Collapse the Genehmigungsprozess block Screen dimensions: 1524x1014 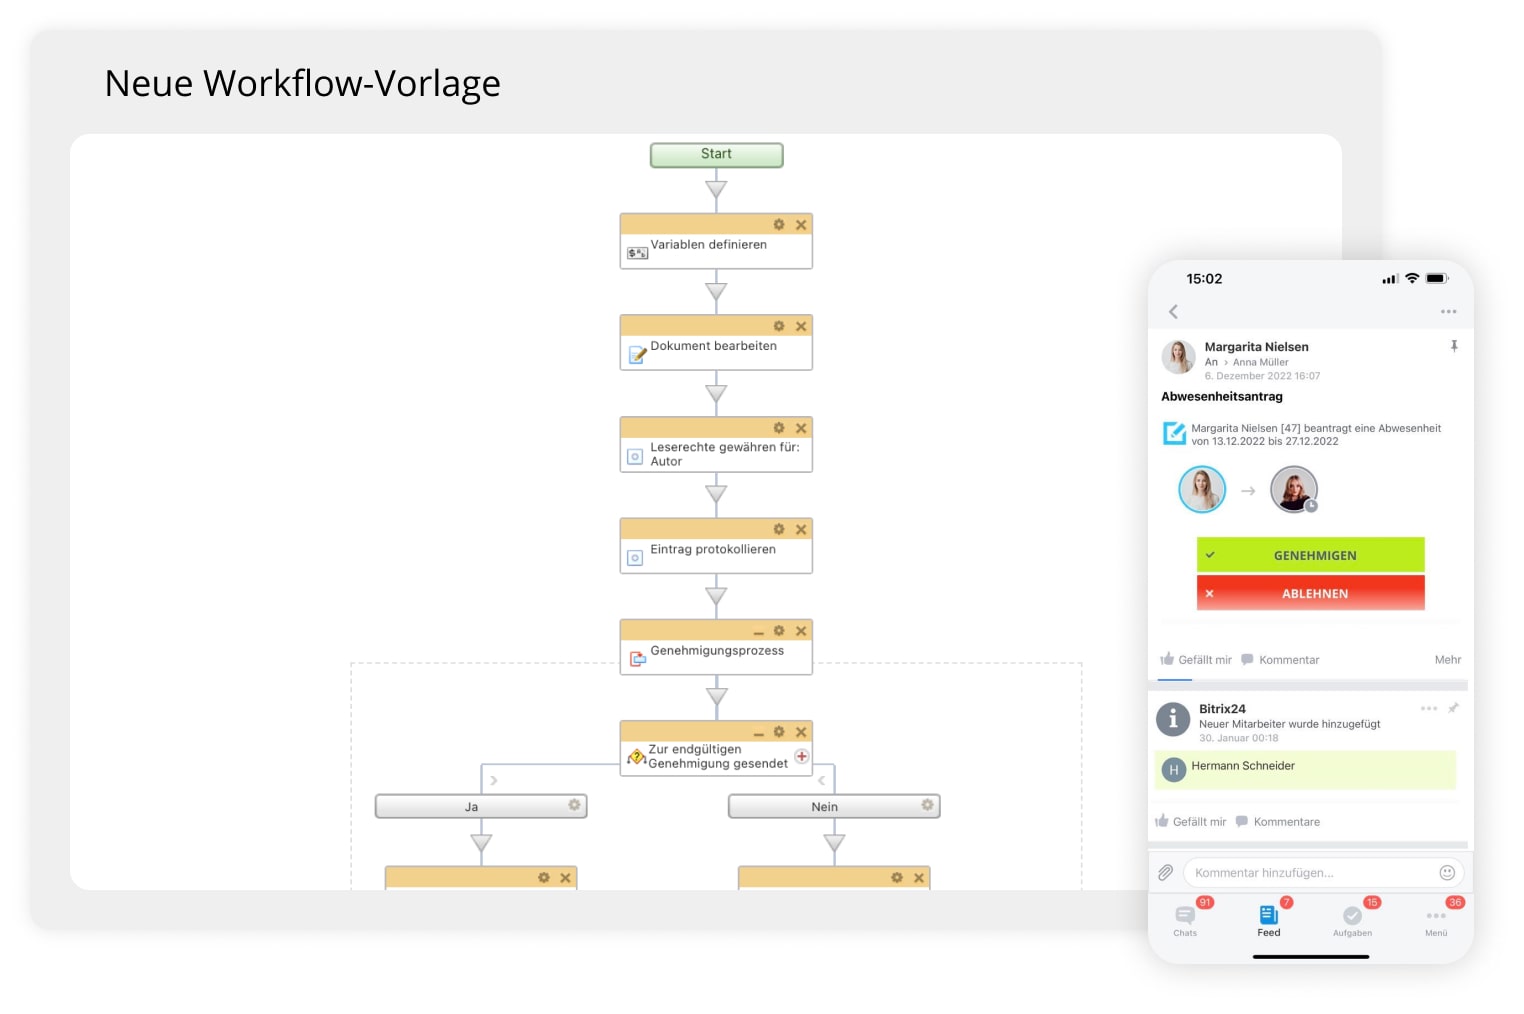[758, 632]
